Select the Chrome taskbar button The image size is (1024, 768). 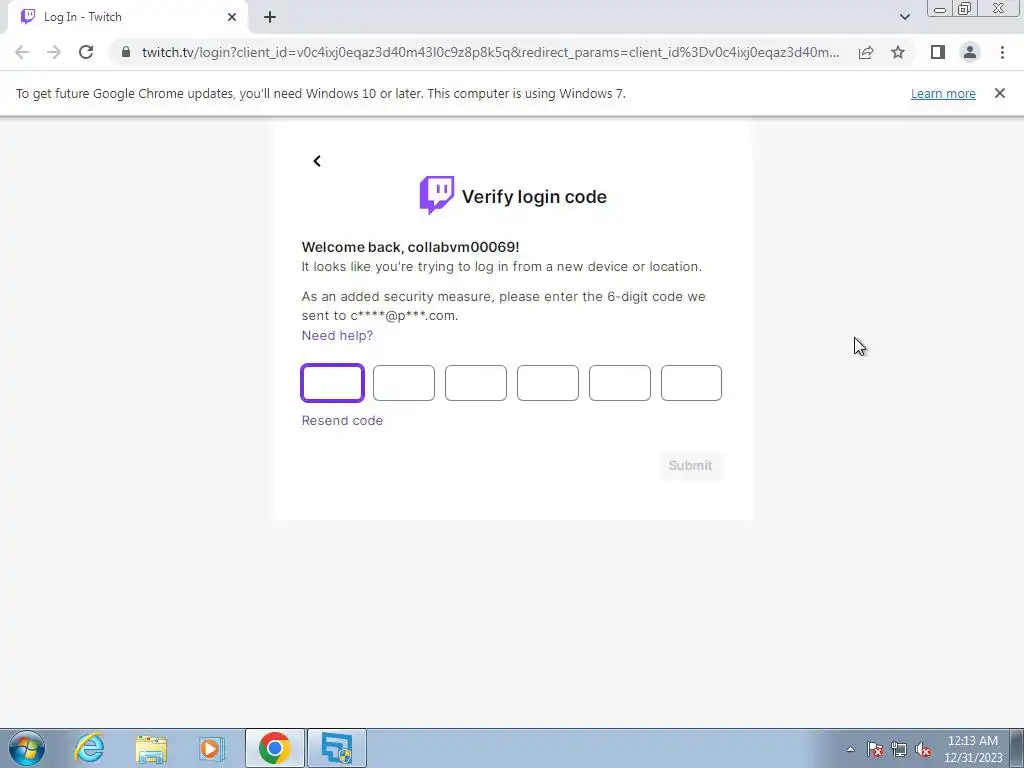[x=275, y=748]
